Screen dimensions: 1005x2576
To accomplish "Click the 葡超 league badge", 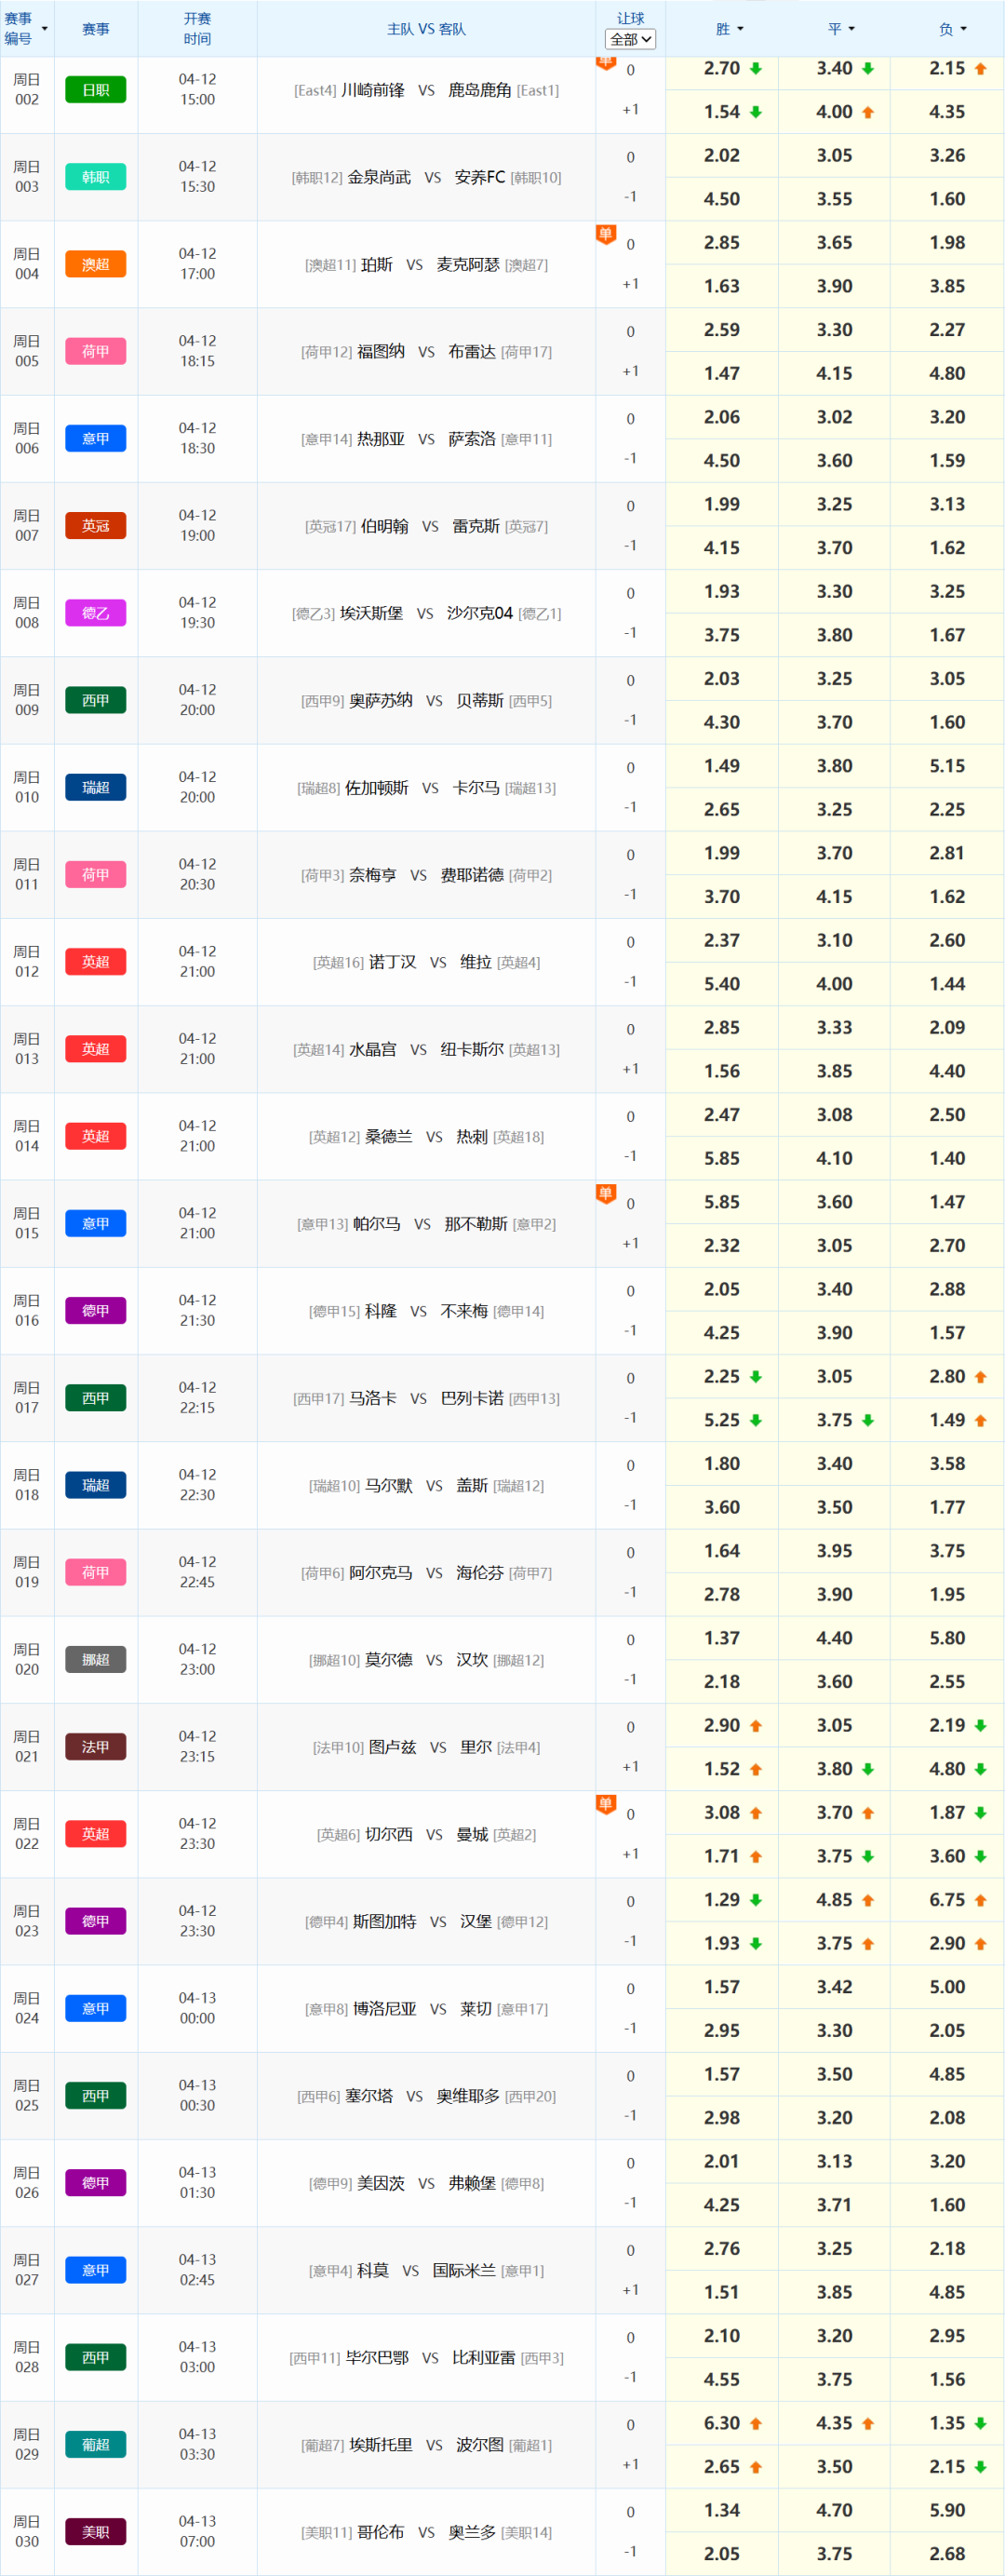I will click(x=96, y=2444).
